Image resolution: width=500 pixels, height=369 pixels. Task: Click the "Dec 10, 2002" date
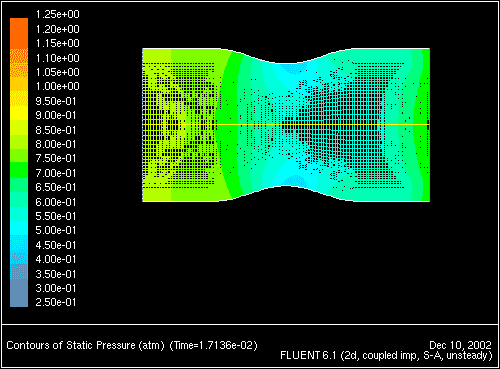(460, 345)
